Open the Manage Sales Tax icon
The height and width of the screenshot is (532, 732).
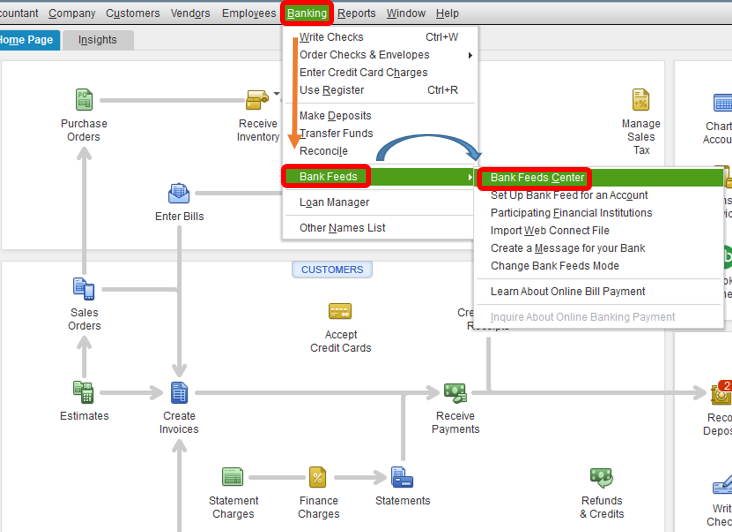(x=641, y=99)
